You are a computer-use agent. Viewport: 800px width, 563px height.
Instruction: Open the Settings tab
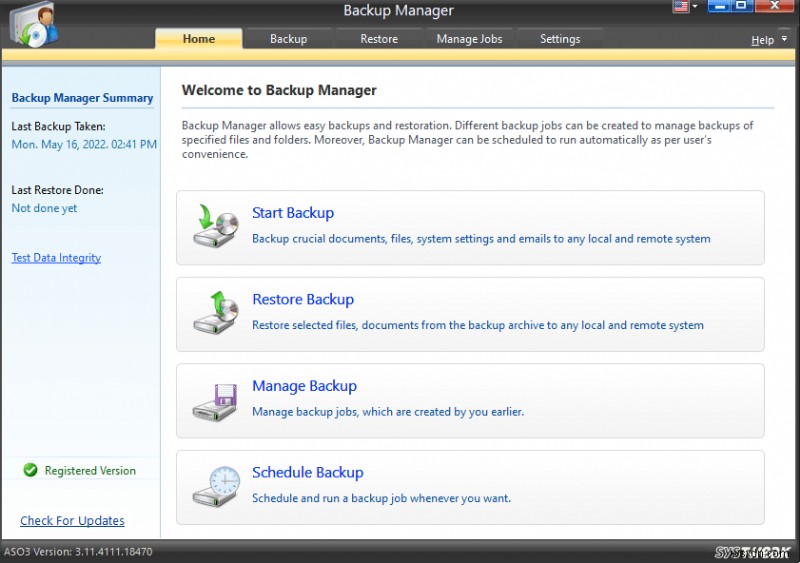coord(560,39)
